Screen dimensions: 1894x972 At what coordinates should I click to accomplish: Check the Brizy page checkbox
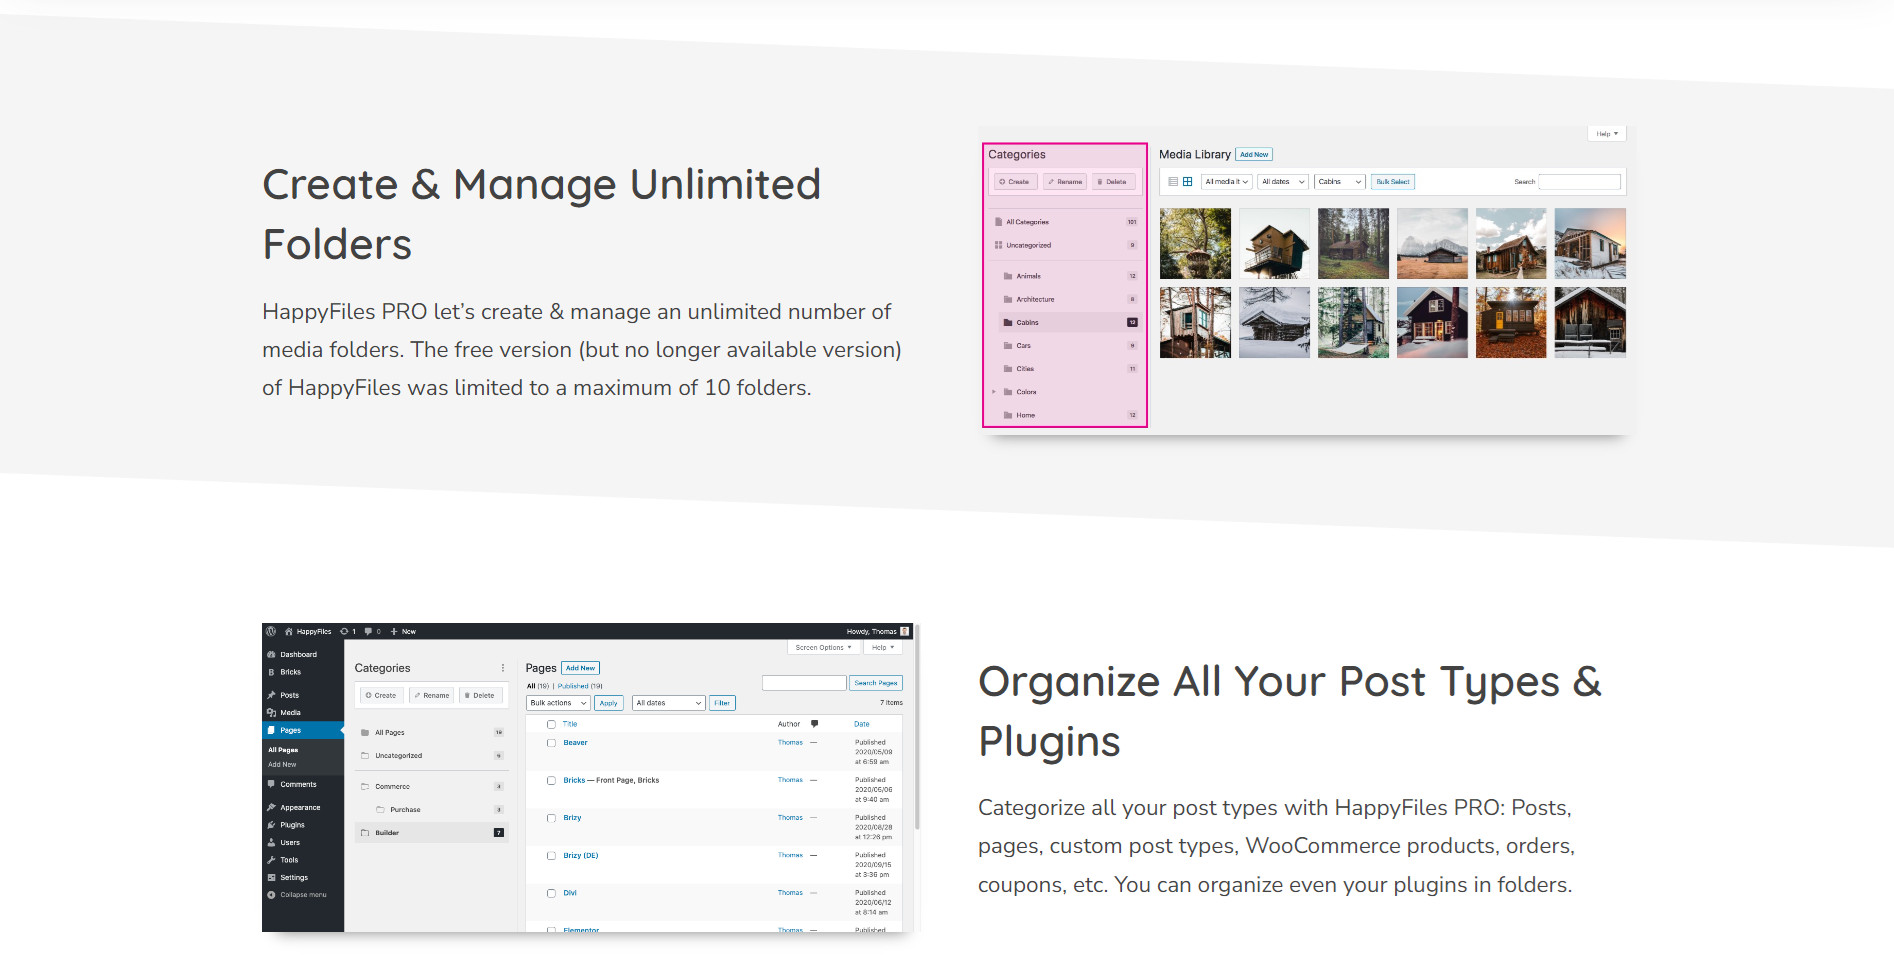[x=551, y=818]
